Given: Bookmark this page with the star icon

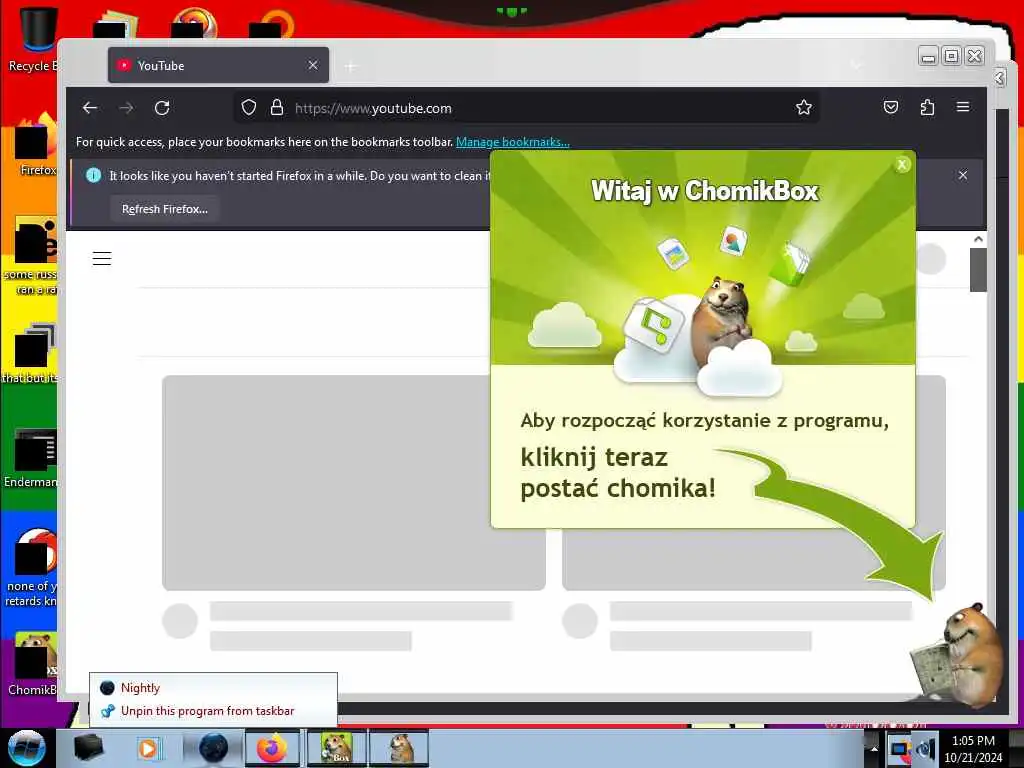Looking at the screenshot, I should pos(804,107).
